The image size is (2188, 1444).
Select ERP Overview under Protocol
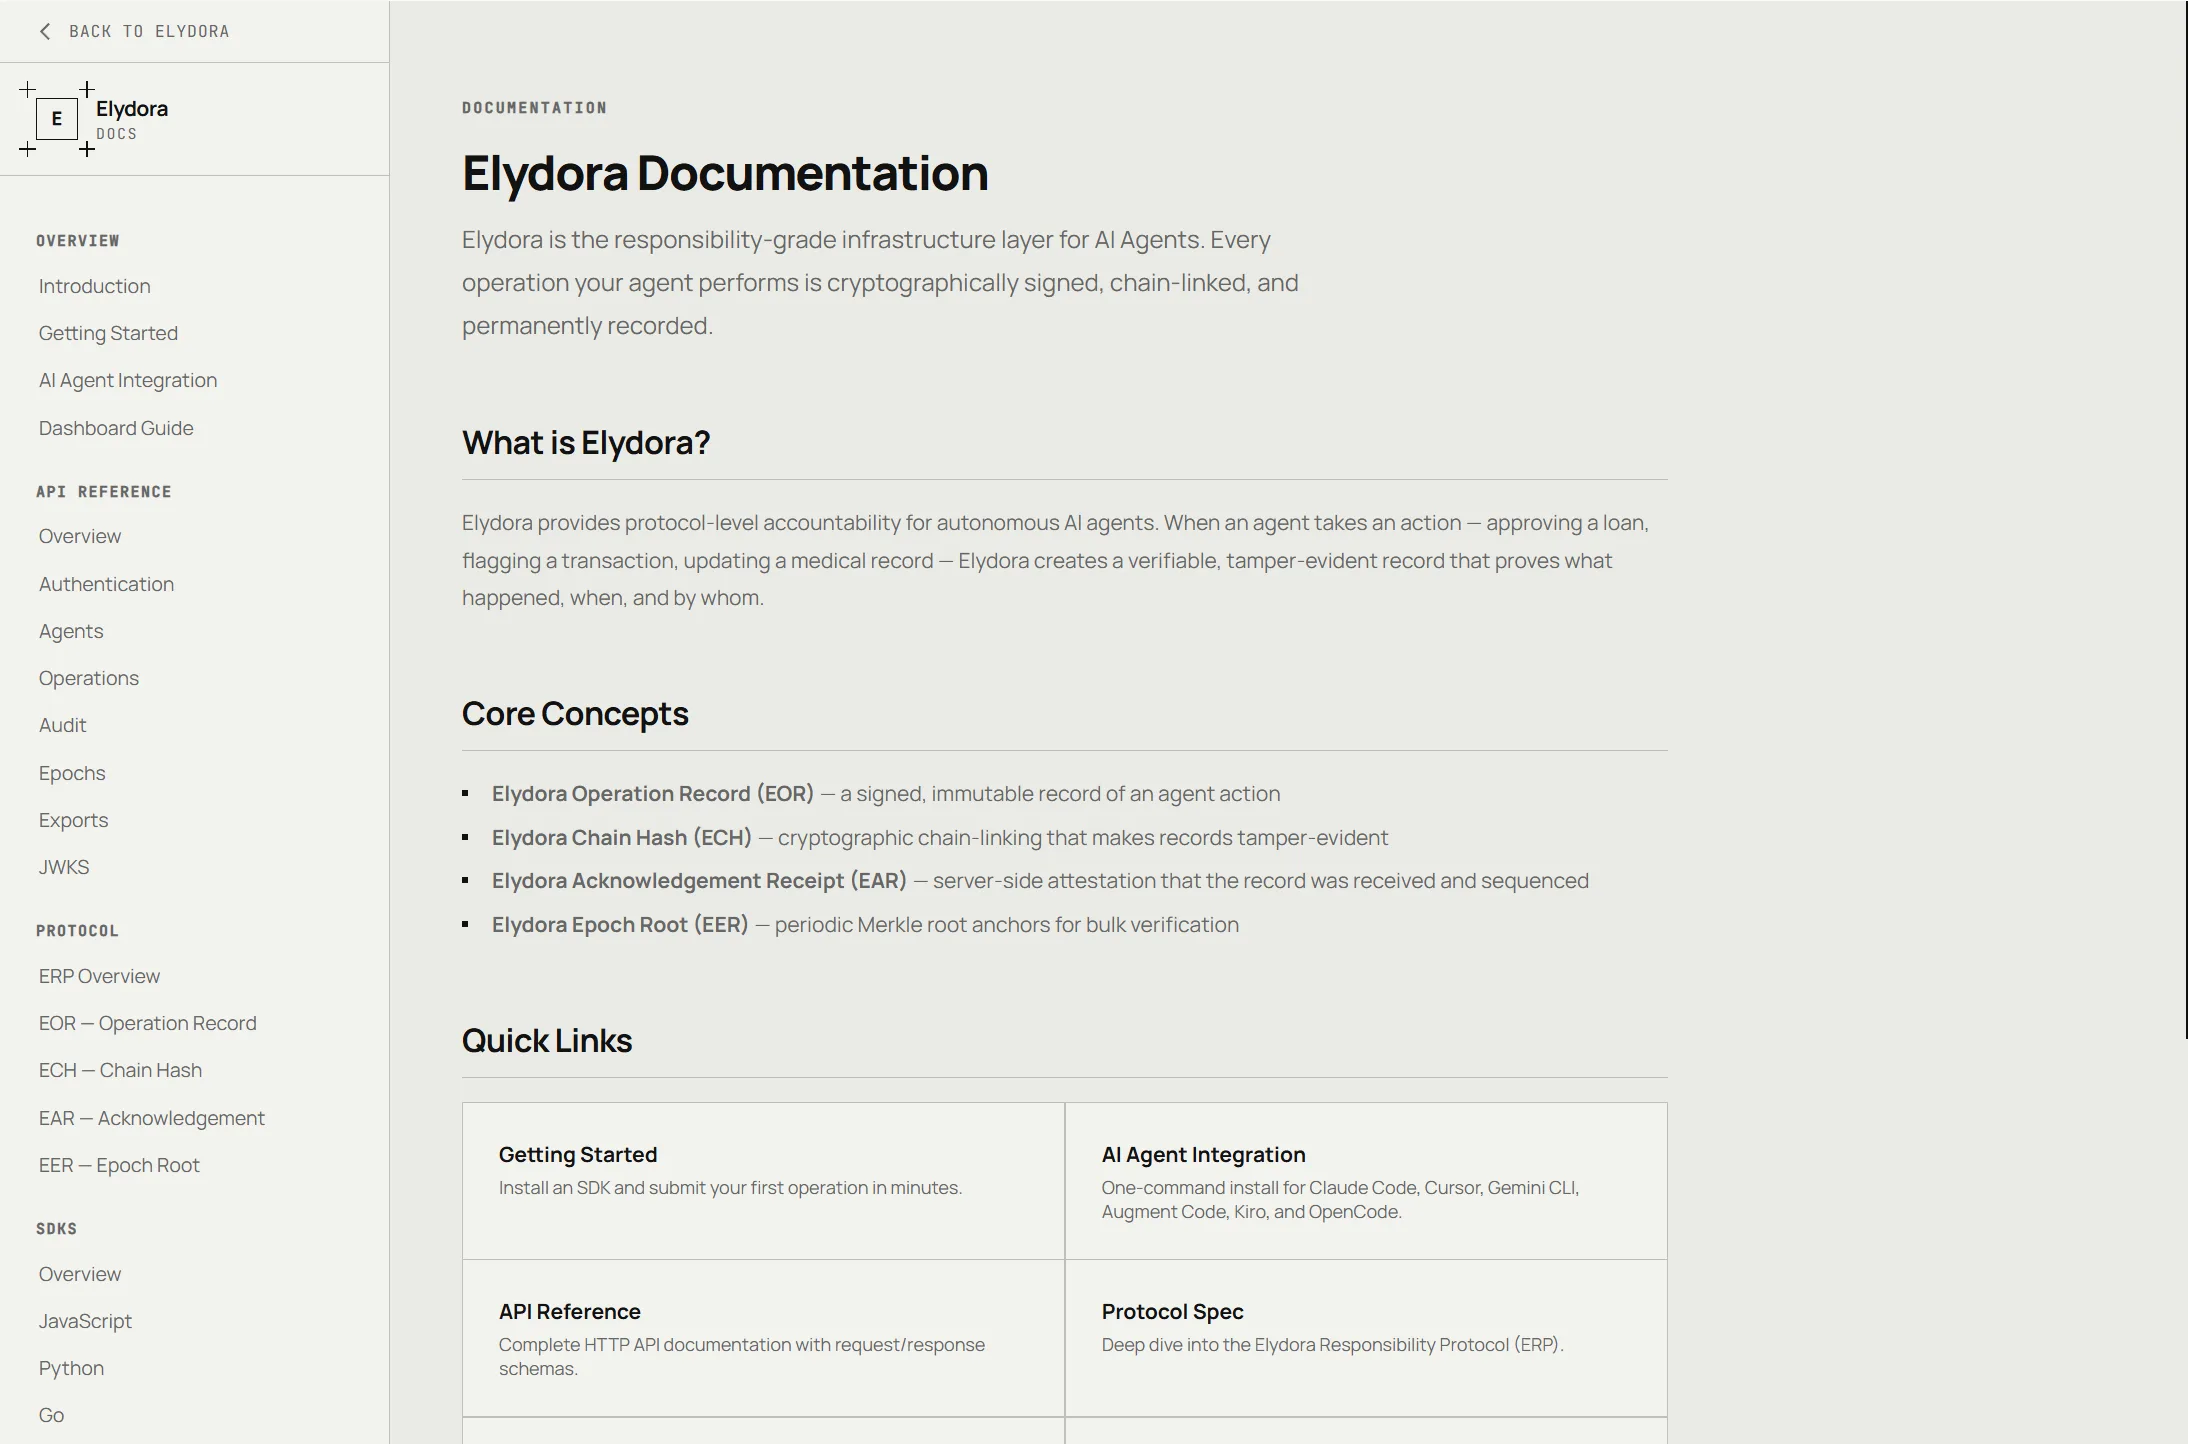[99, 976]
